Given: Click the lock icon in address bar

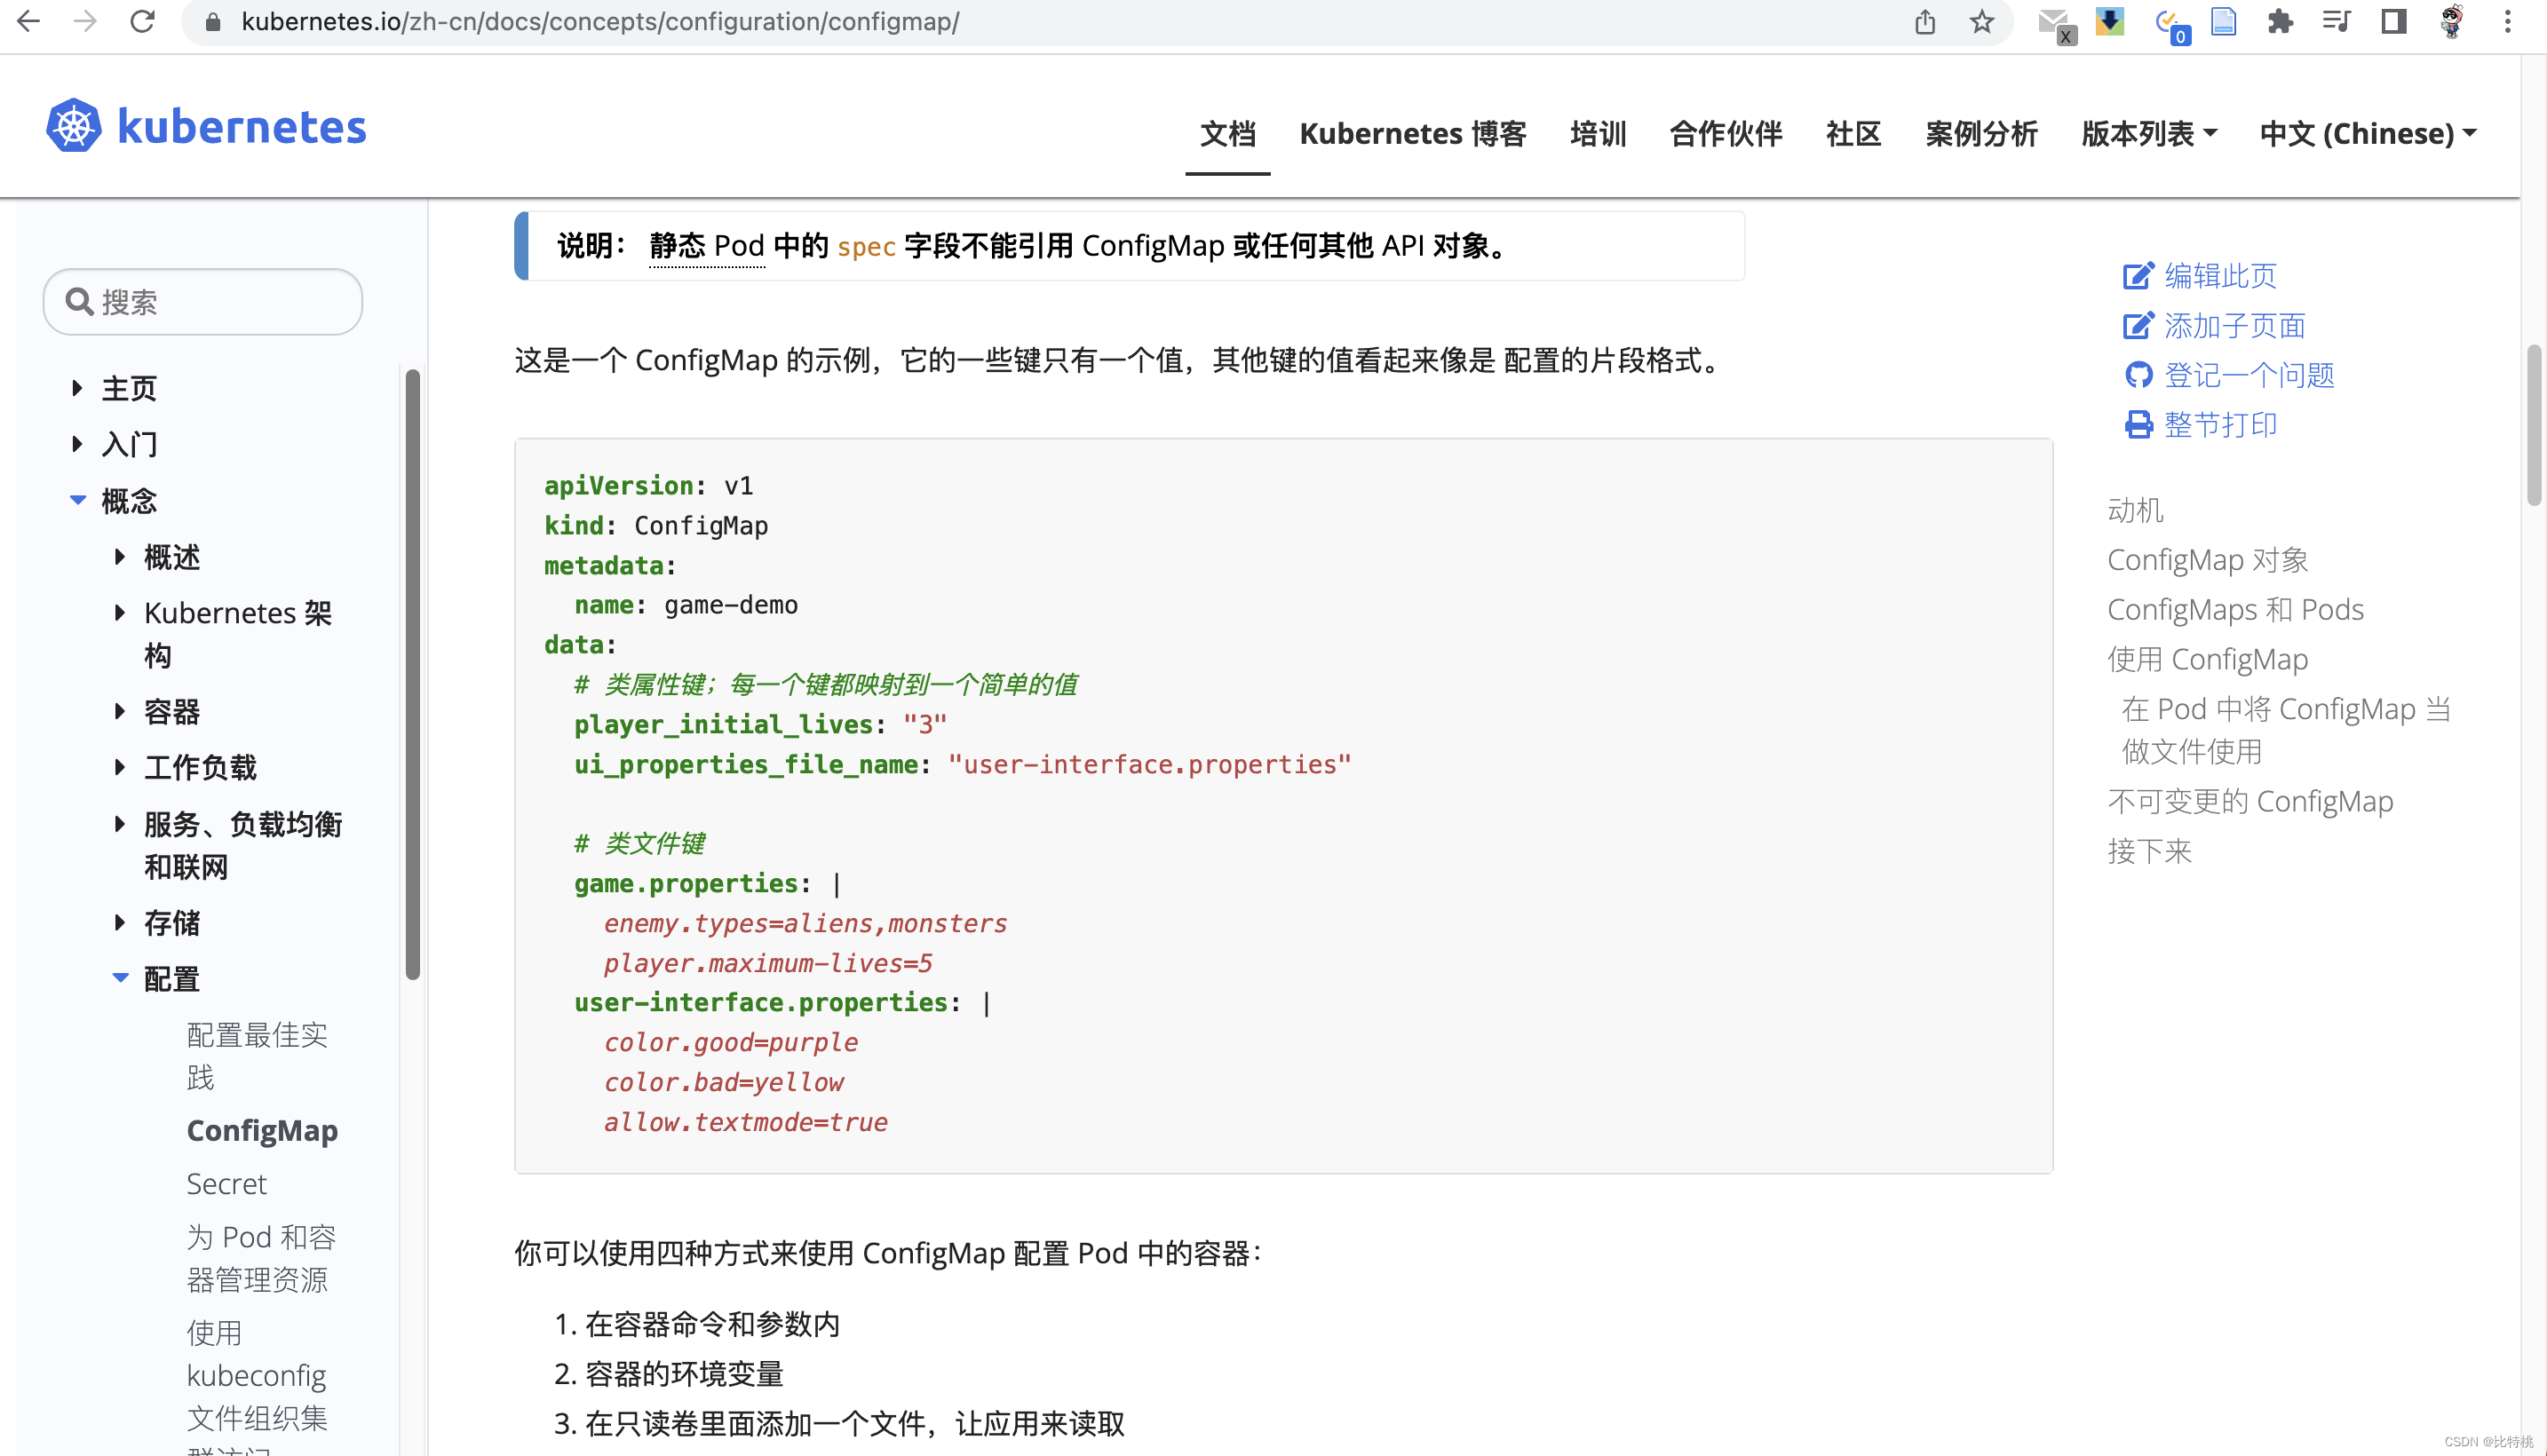Looking at the screenshot, I should 212,22.
